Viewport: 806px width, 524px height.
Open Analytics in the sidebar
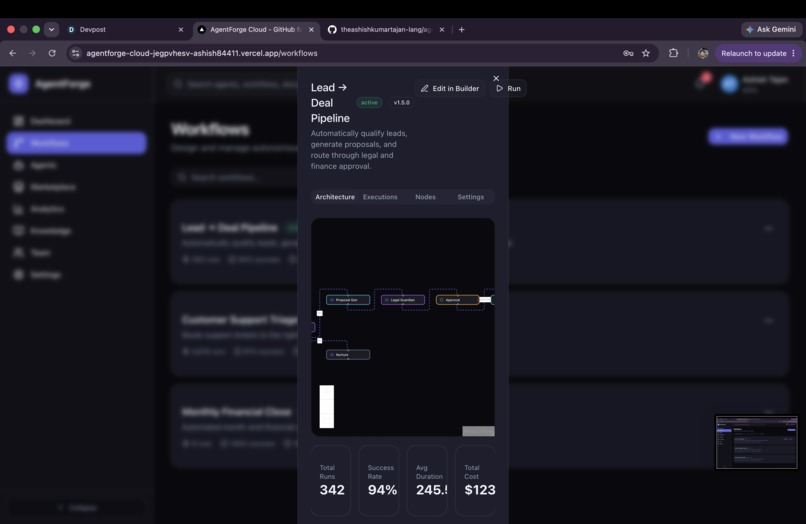pos(76,209)
